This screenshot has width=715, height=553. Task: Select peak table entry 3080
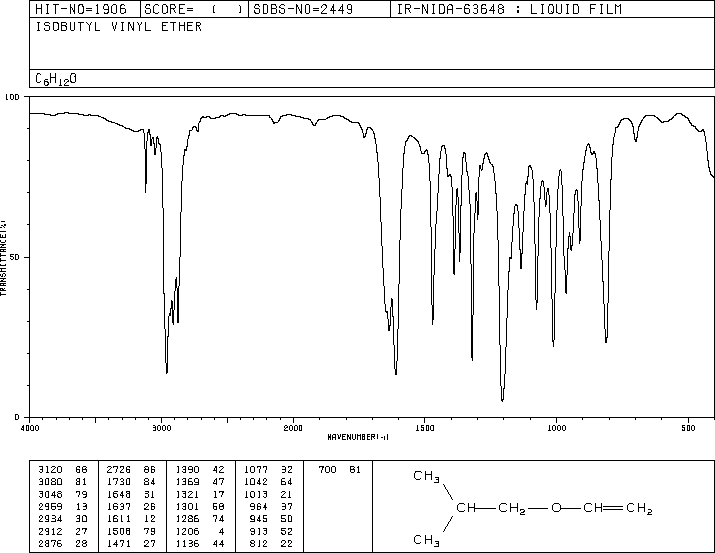click(x=50, y=482)
